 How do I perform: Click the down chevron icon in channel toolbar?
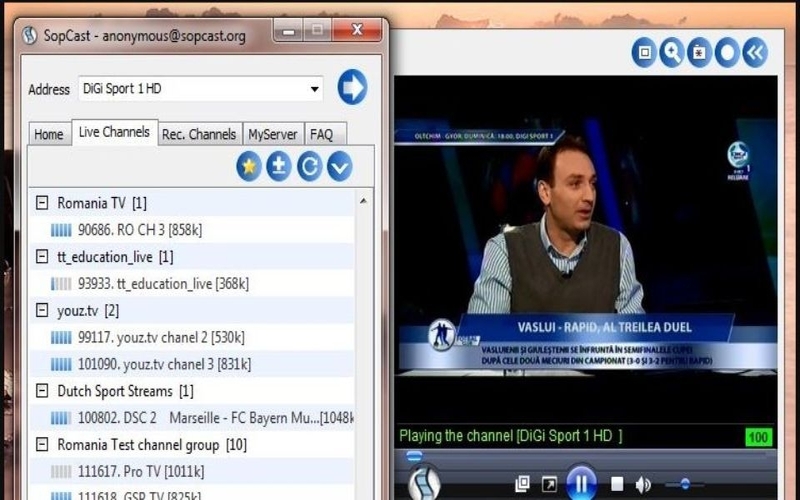[x=340, y=166]
